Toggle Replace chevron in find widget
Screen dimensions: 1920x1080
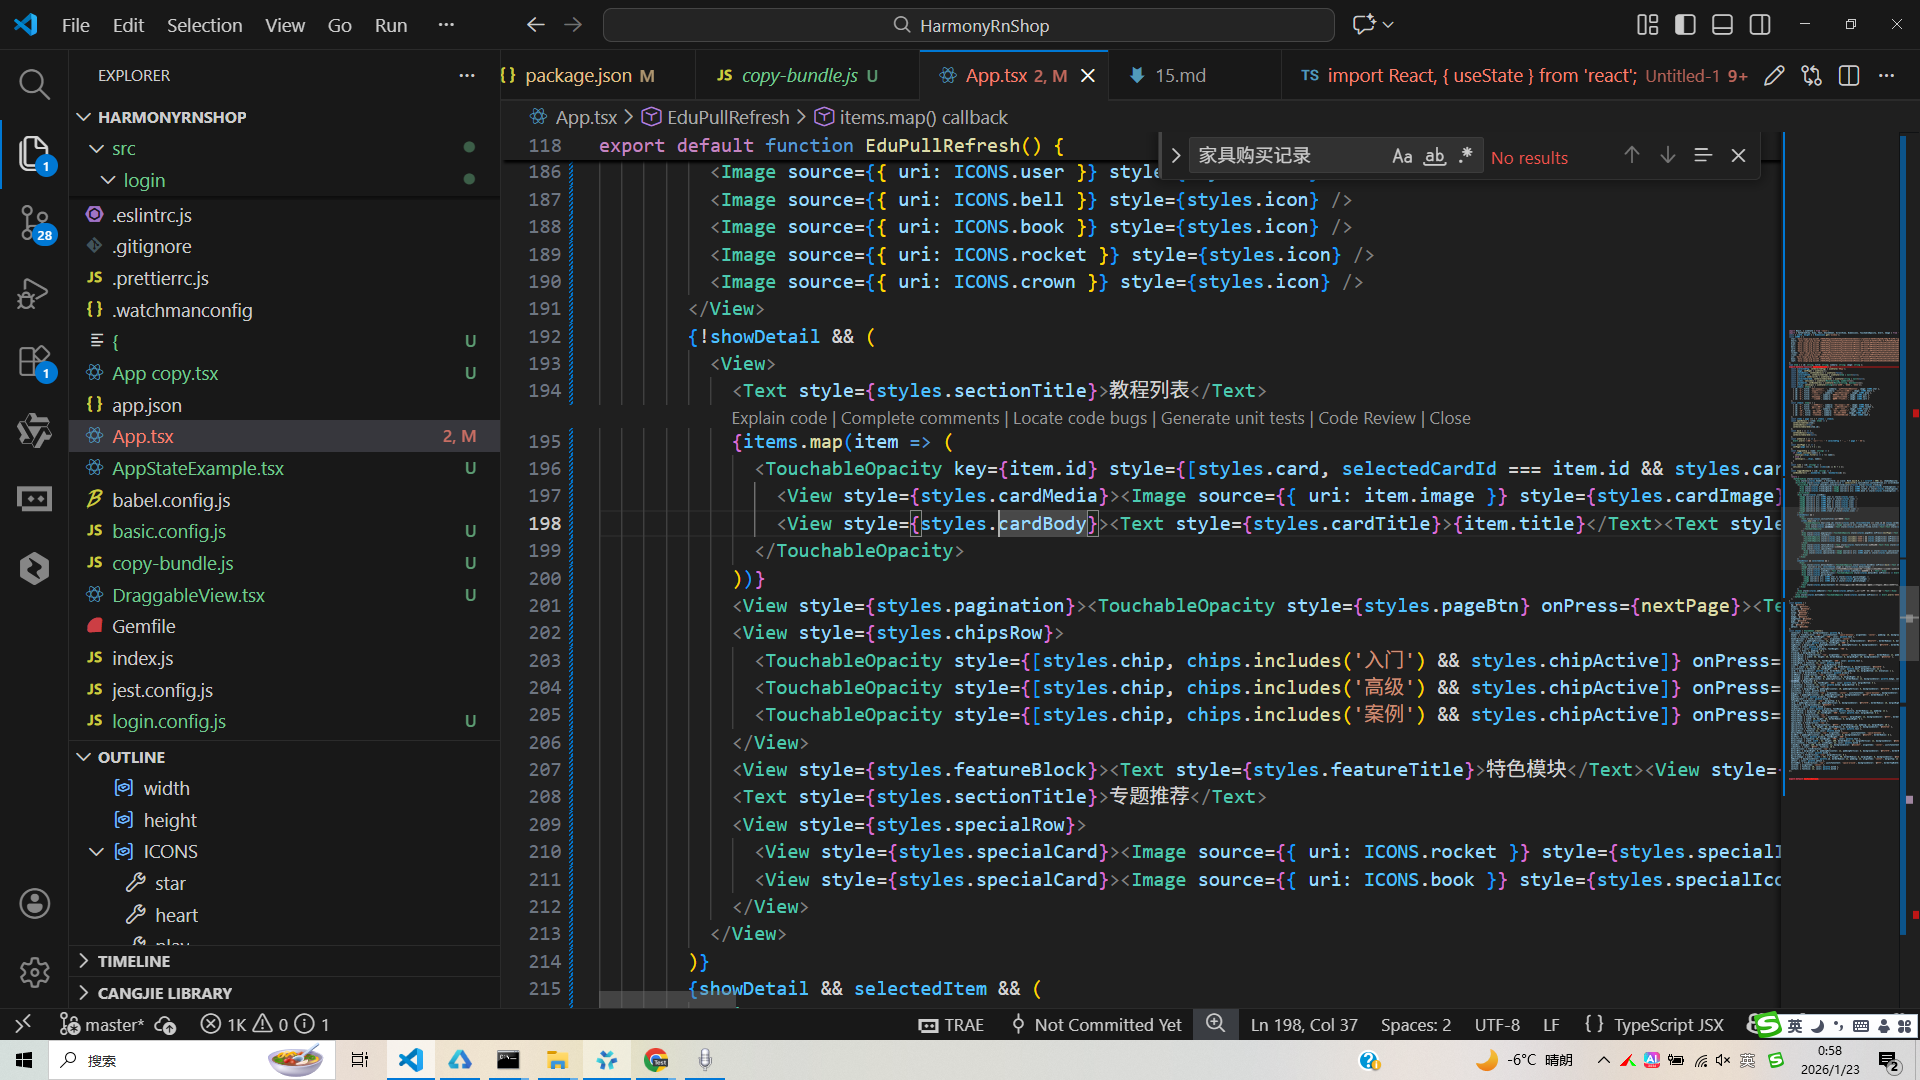click(x=1176, y=156)
